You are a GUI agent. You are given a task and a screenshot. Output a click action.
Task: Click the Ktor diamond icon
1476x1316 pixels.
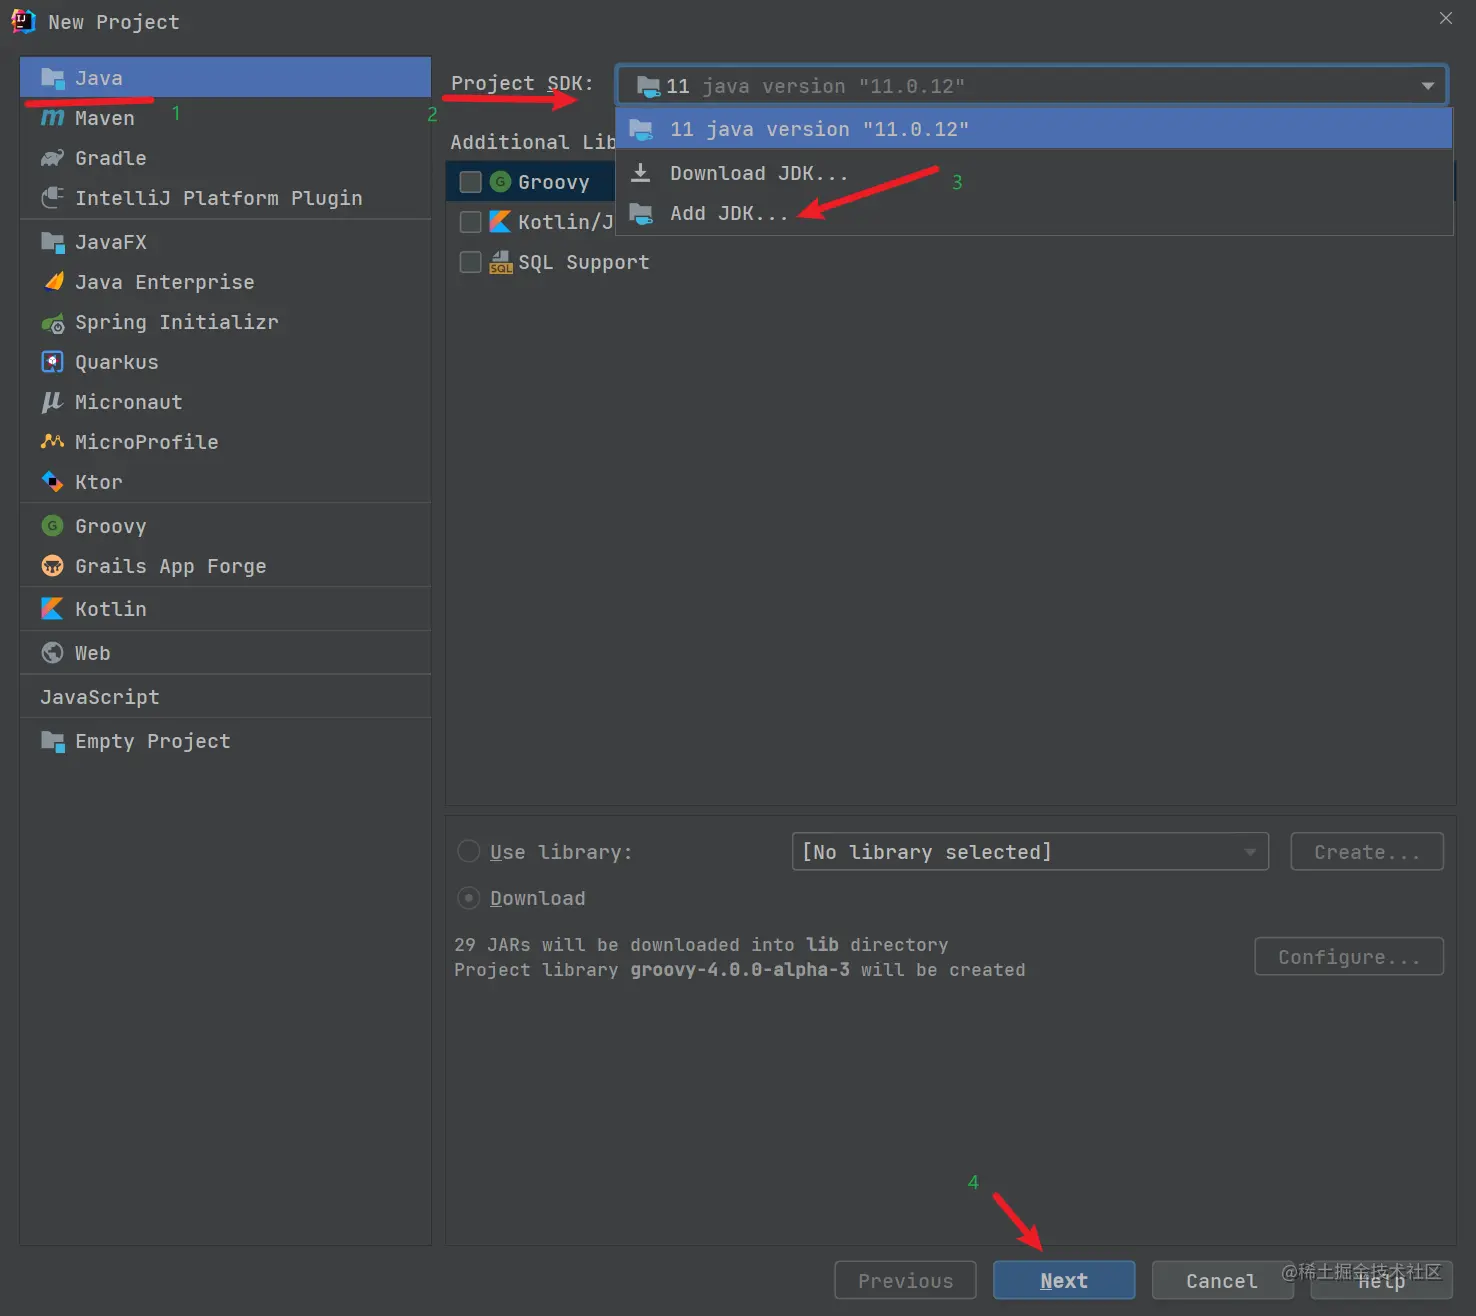click(x=52, y=482)
